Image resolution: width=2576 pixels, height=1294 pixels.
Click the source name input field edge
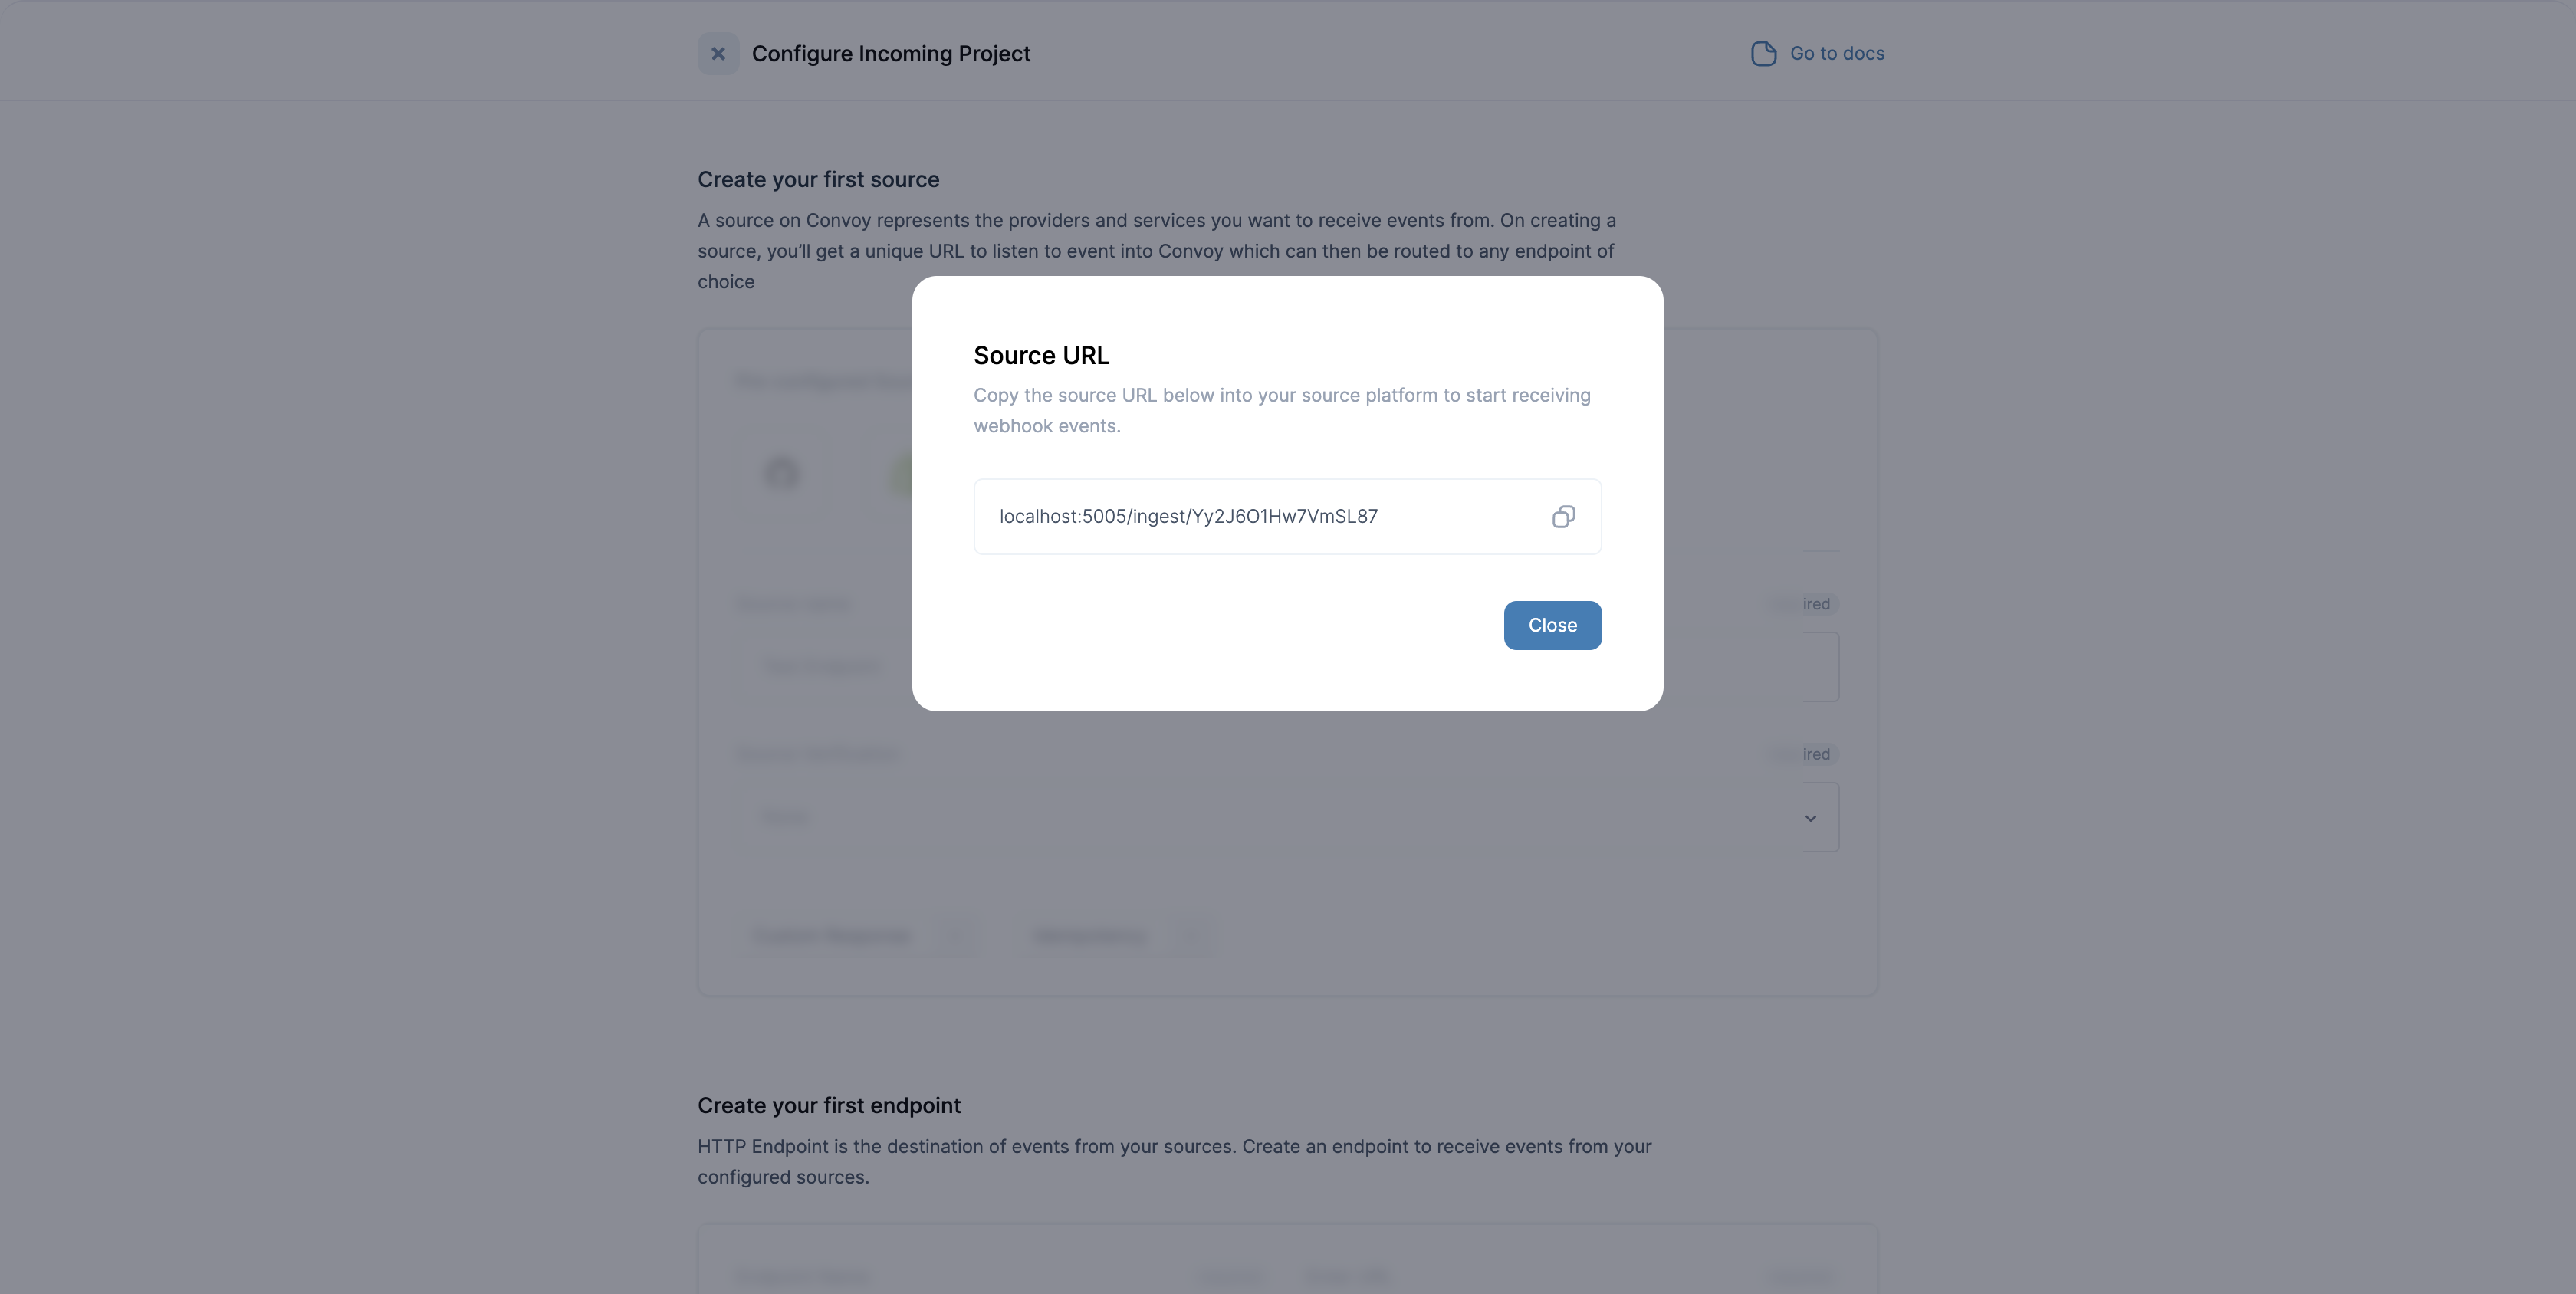click(1821, 667)
